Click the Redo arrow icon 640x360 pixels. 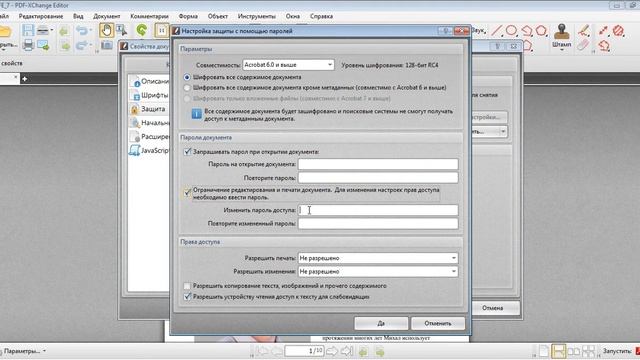click(x=82, y=45)
